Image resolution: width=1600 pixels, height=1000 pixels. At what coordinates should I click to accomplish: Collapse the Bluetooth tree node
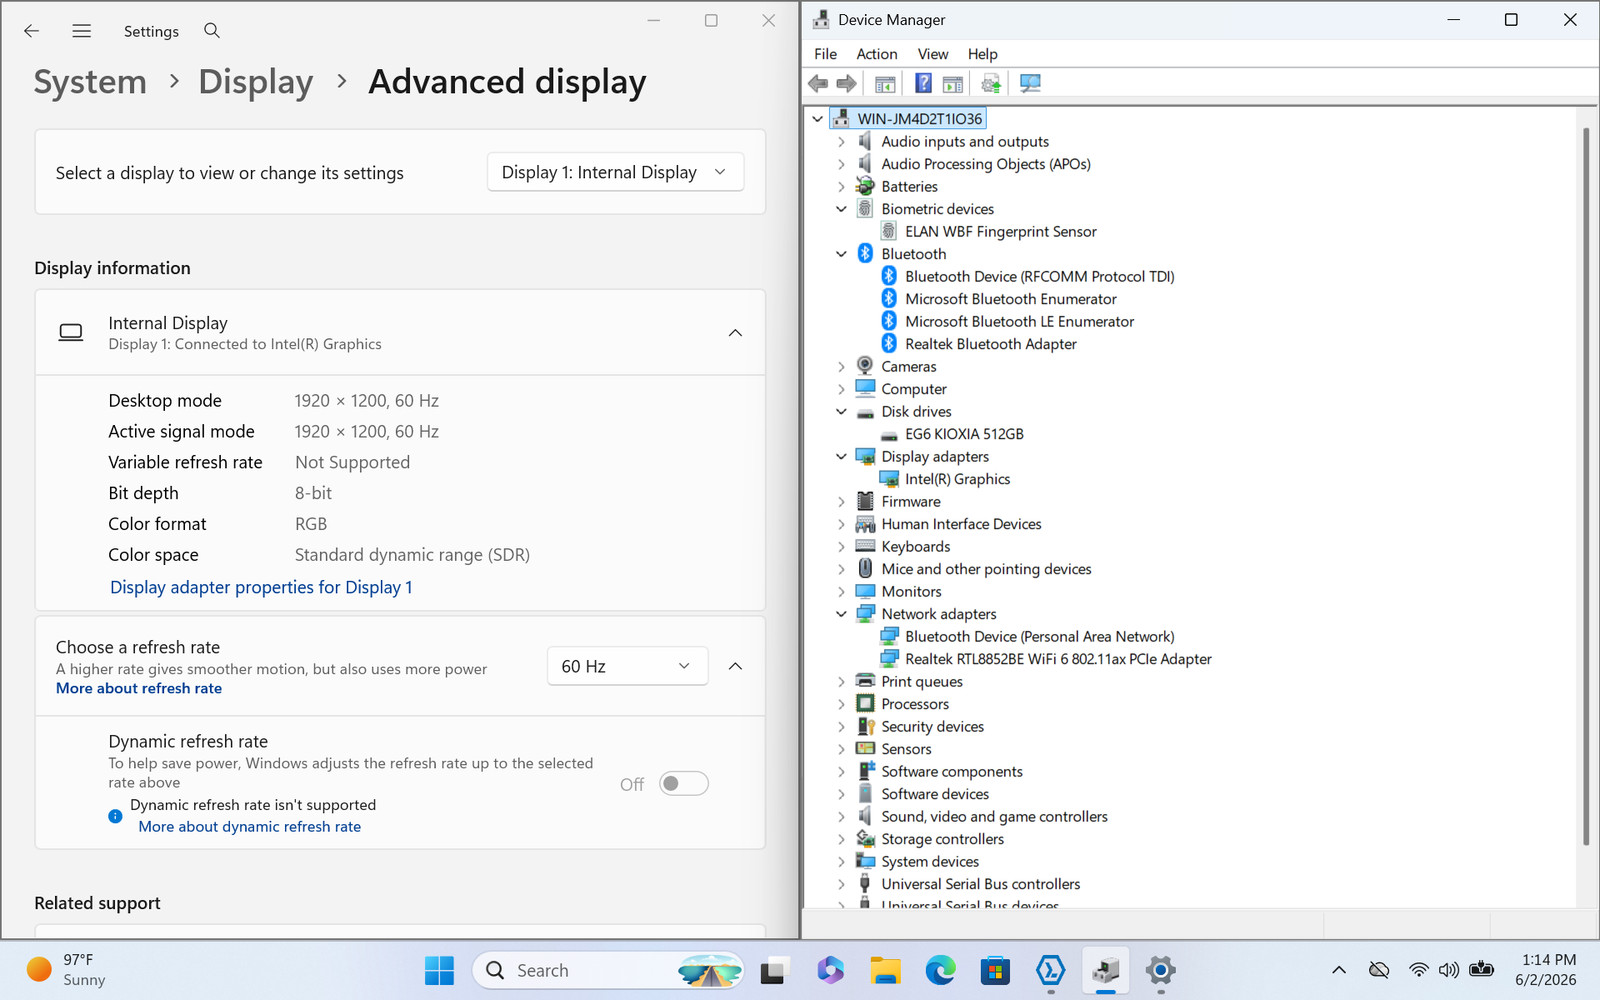[841, 254]
